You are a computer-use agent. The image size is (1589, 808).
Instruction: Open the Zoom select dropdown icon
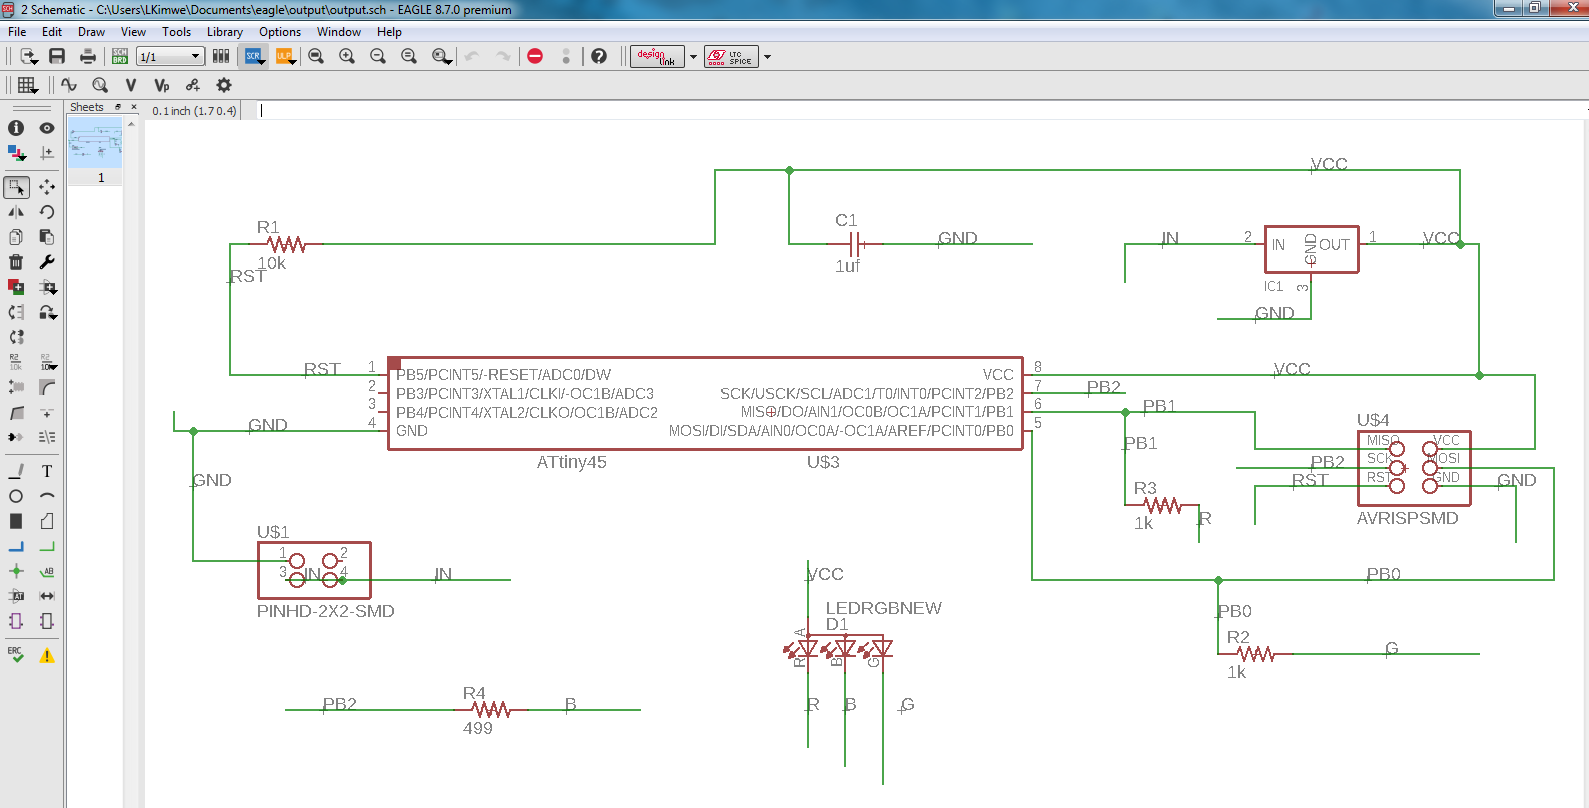tap(441, 56)
